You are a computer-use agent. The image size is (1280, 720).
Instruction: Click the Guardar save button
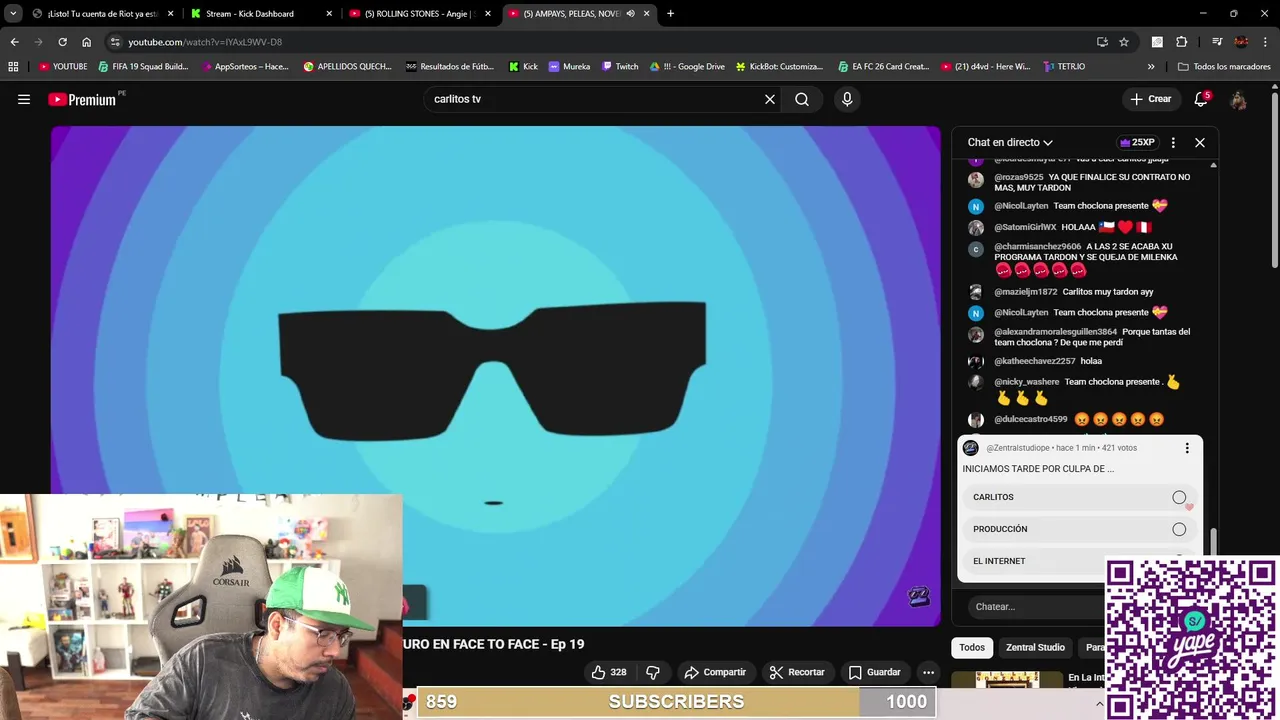click(x=875, y=672)
